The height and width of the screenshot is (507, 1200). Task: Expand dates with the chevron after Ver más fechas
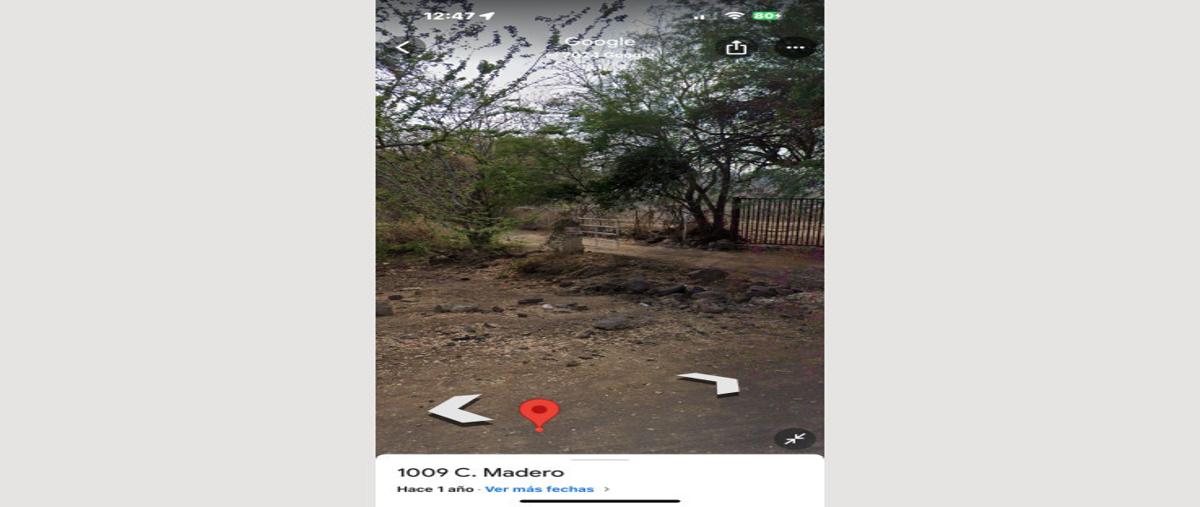606,489
